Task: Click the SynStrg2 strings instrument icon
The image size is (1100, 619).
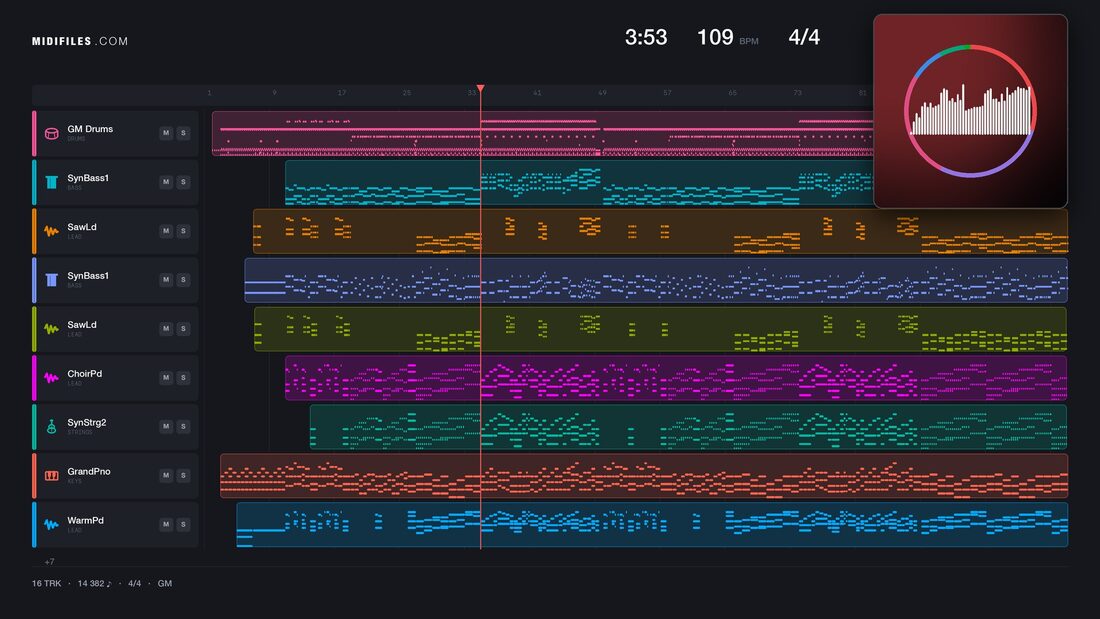Action: point(51,427)
